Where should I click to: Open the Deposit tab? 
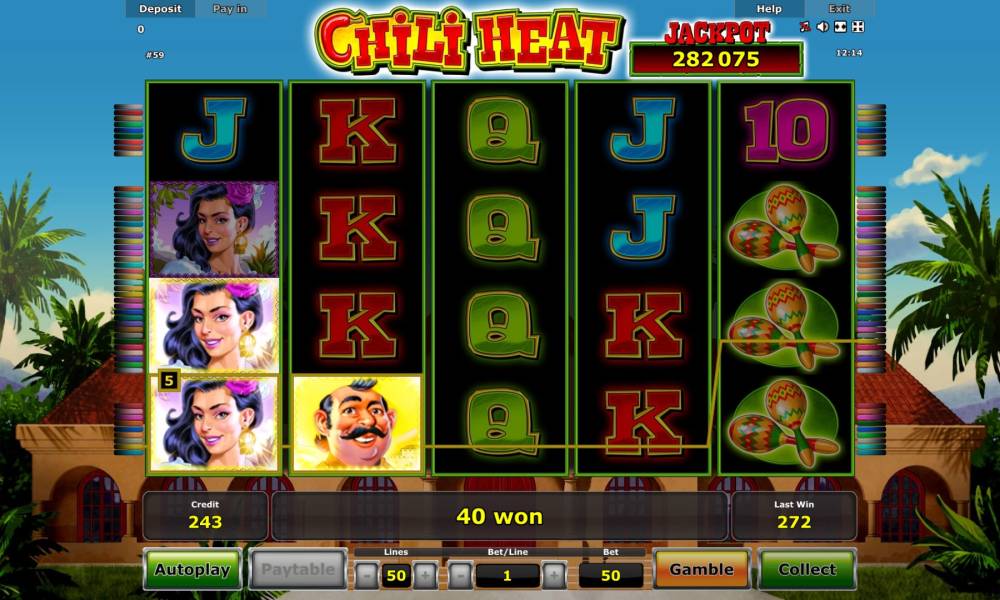pyautogui.click(x=160, y=9)
